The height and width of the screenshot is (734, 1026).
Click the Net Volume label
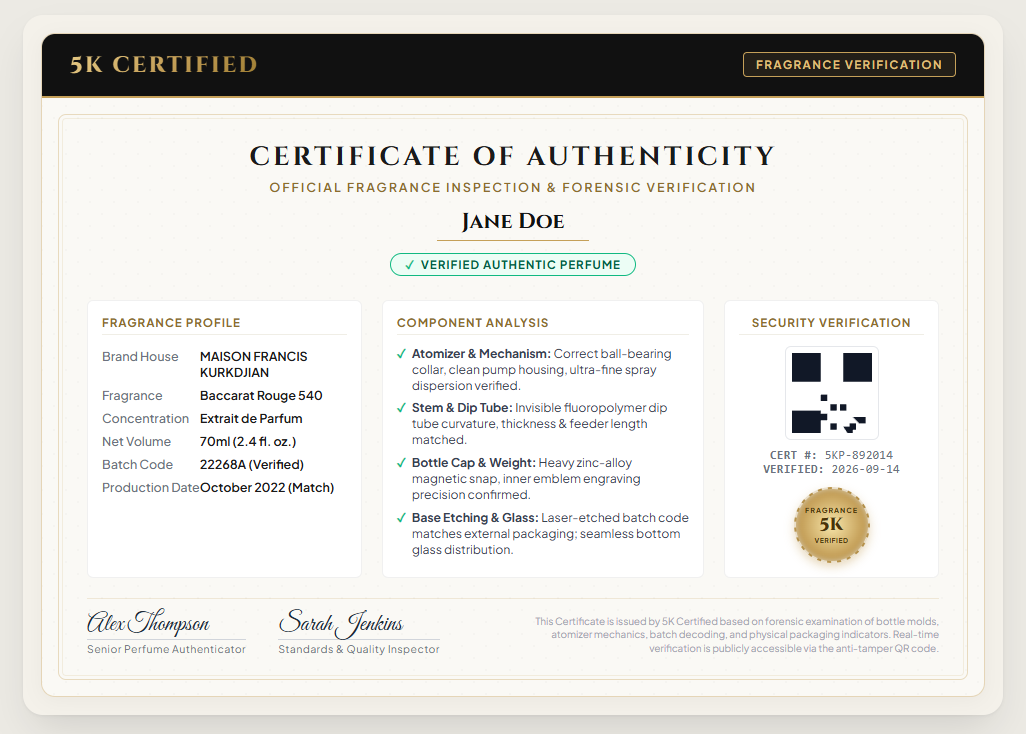(136, 442)
